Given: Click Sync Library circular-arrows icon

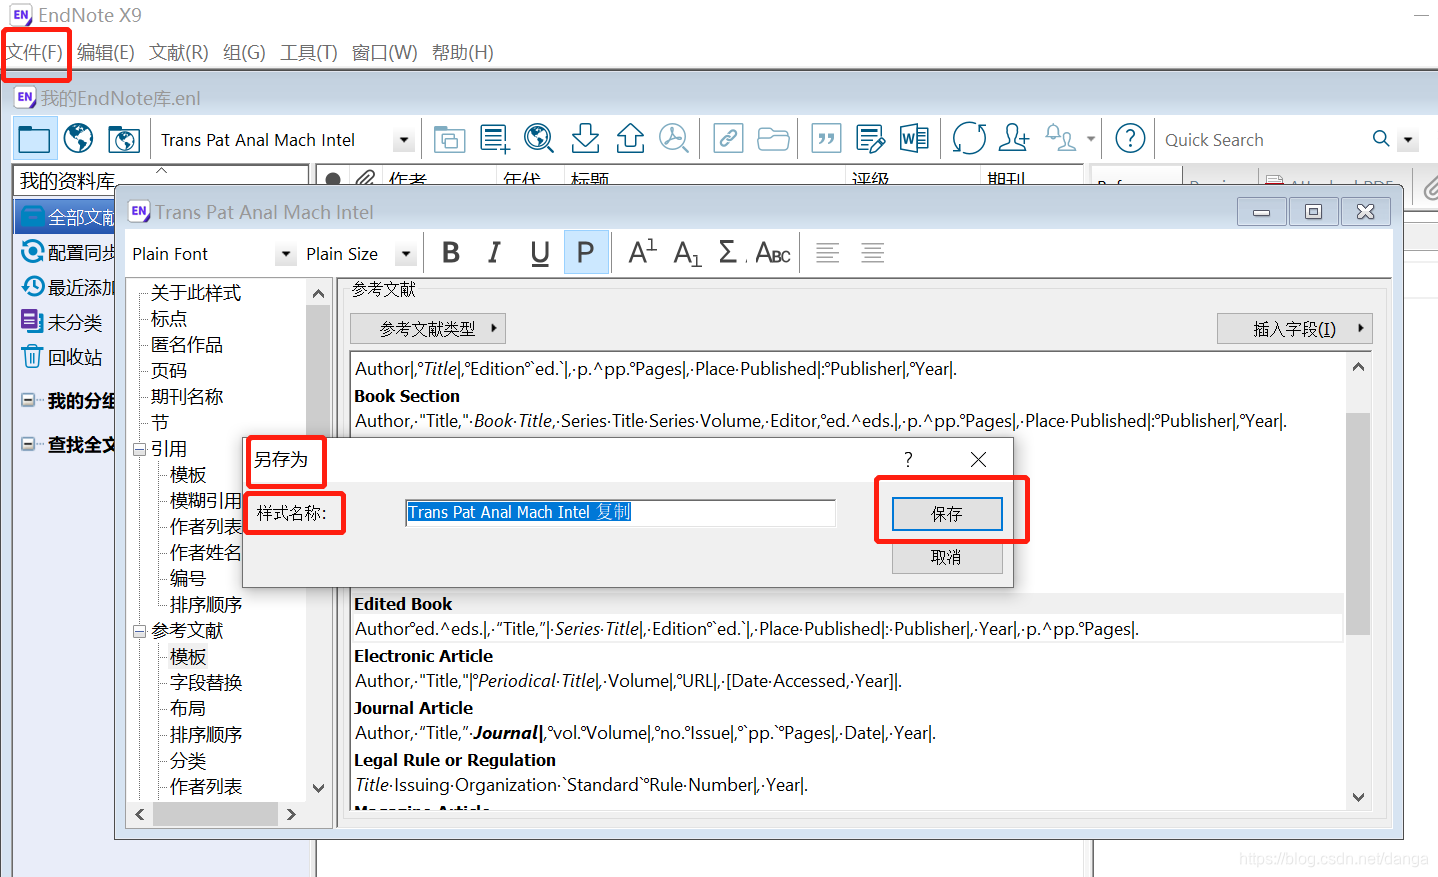Looking at the screenshot, I should pyautogui.click(x=969, y=139).
